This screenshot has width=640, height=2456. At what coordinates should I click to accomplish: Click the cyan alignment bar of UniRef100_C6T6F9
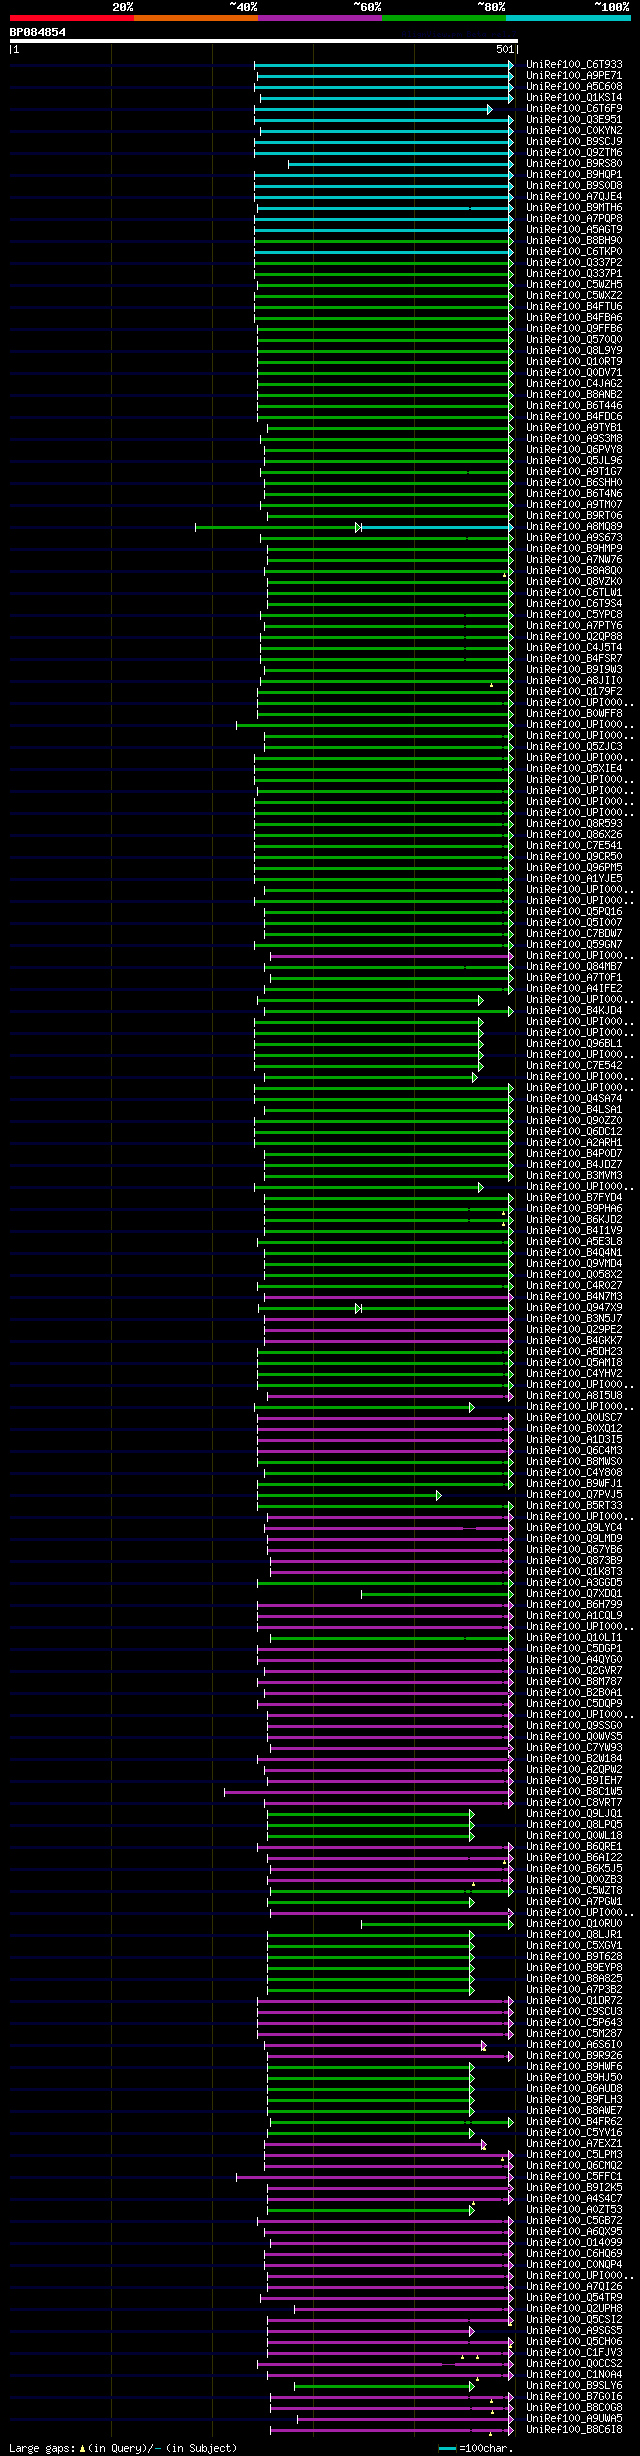click(373, 109)
